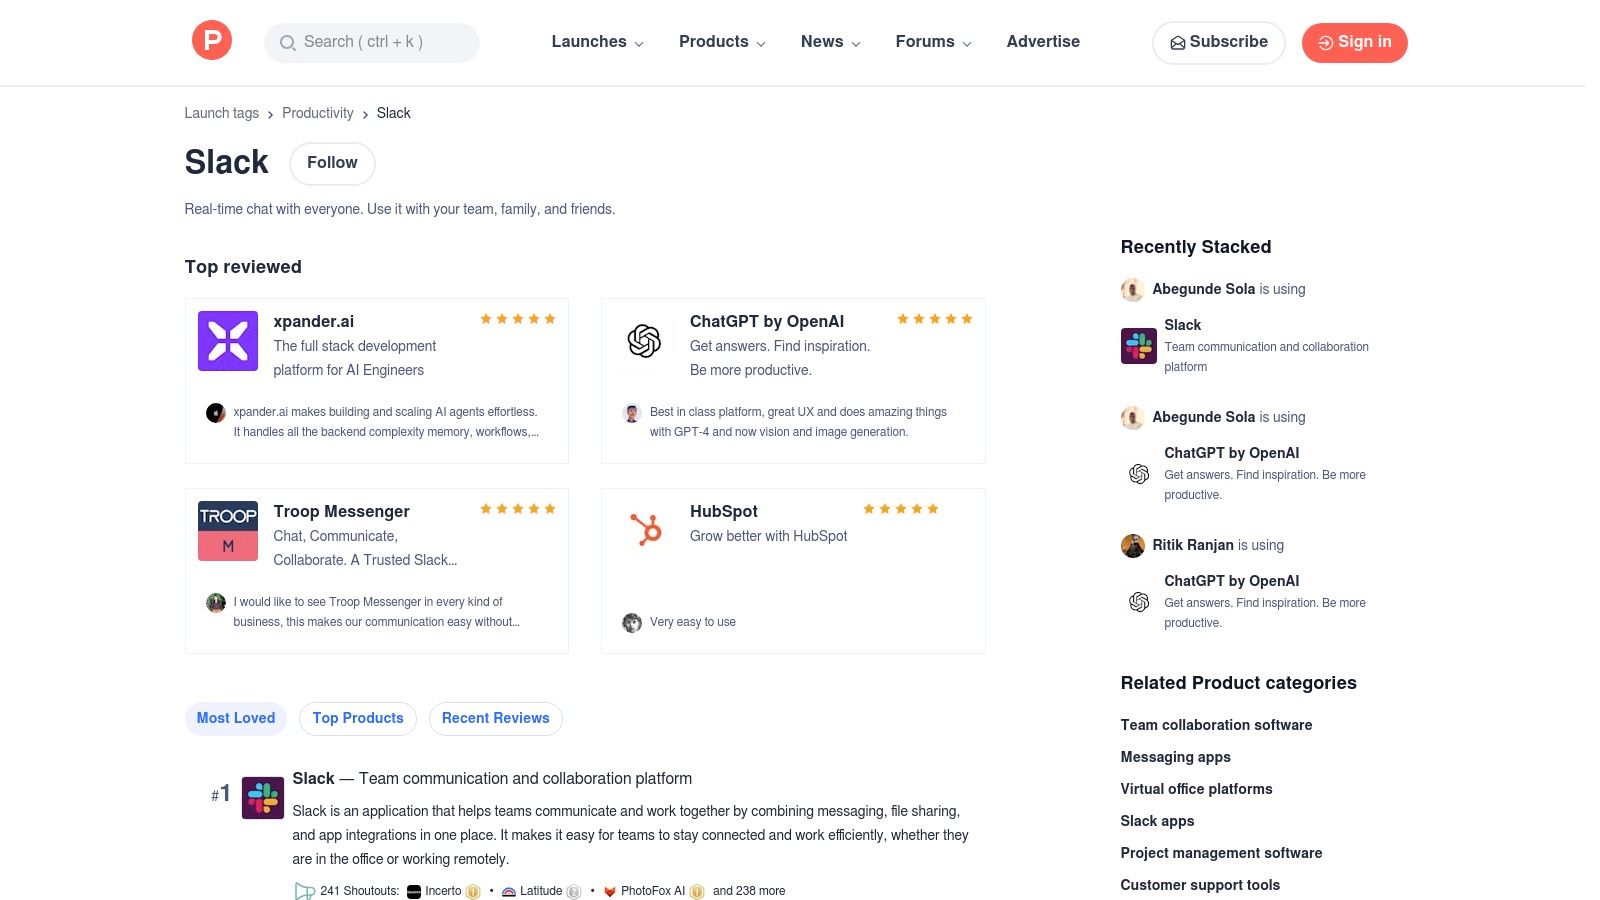Click the Product Hunt logo
The image size is (1600, 900).
211,40
